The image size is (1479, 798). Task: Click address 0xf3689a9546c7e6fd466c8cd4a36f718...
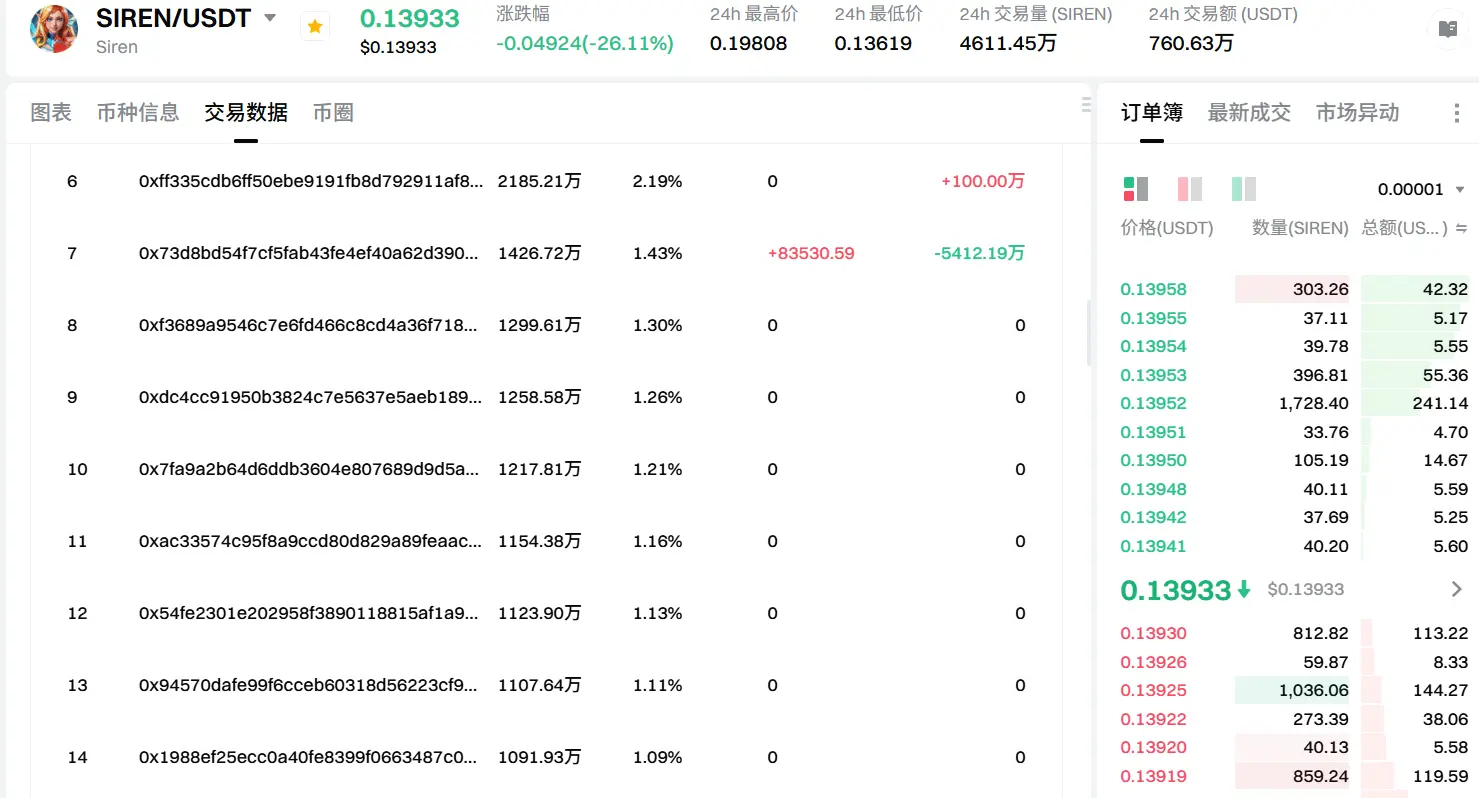point(309,325)
